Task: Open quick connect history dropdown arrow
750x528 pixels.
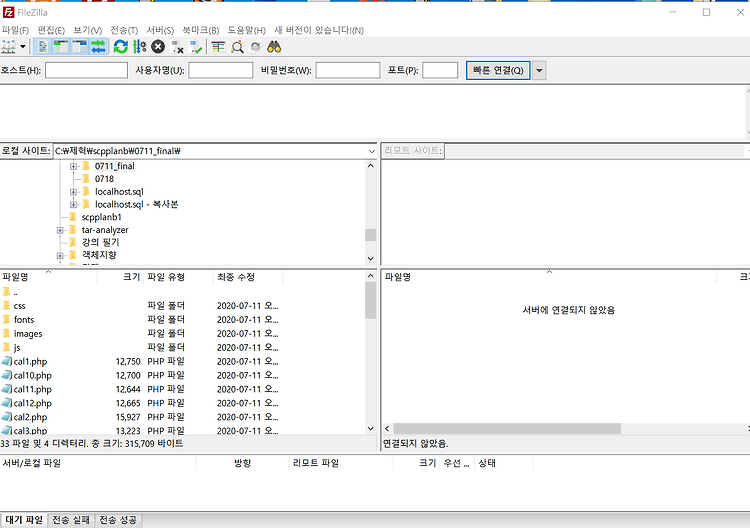Action: click(x=539, y=70)
